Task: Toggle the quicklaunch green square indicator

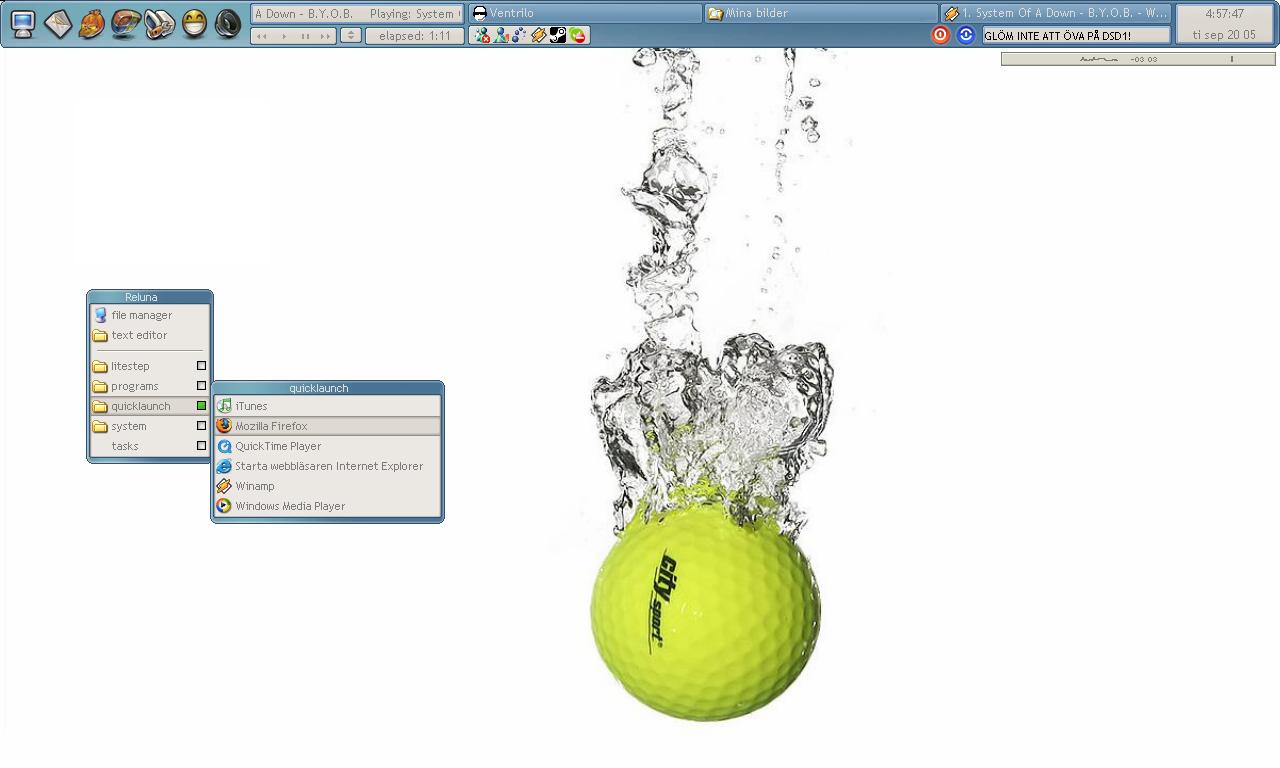Action: pos(201,406)
